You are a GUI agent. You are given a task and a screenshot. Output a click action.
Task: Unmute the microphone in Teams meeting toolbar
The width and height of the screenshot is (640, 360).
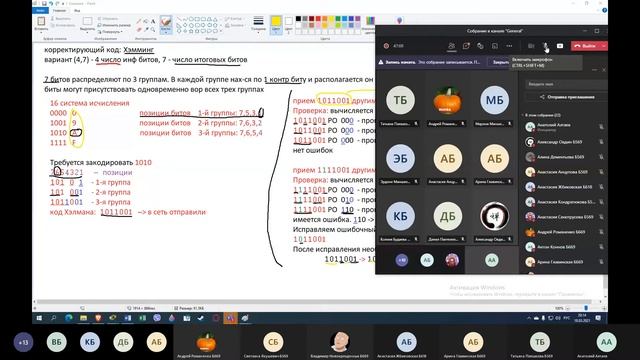(545, 46)
